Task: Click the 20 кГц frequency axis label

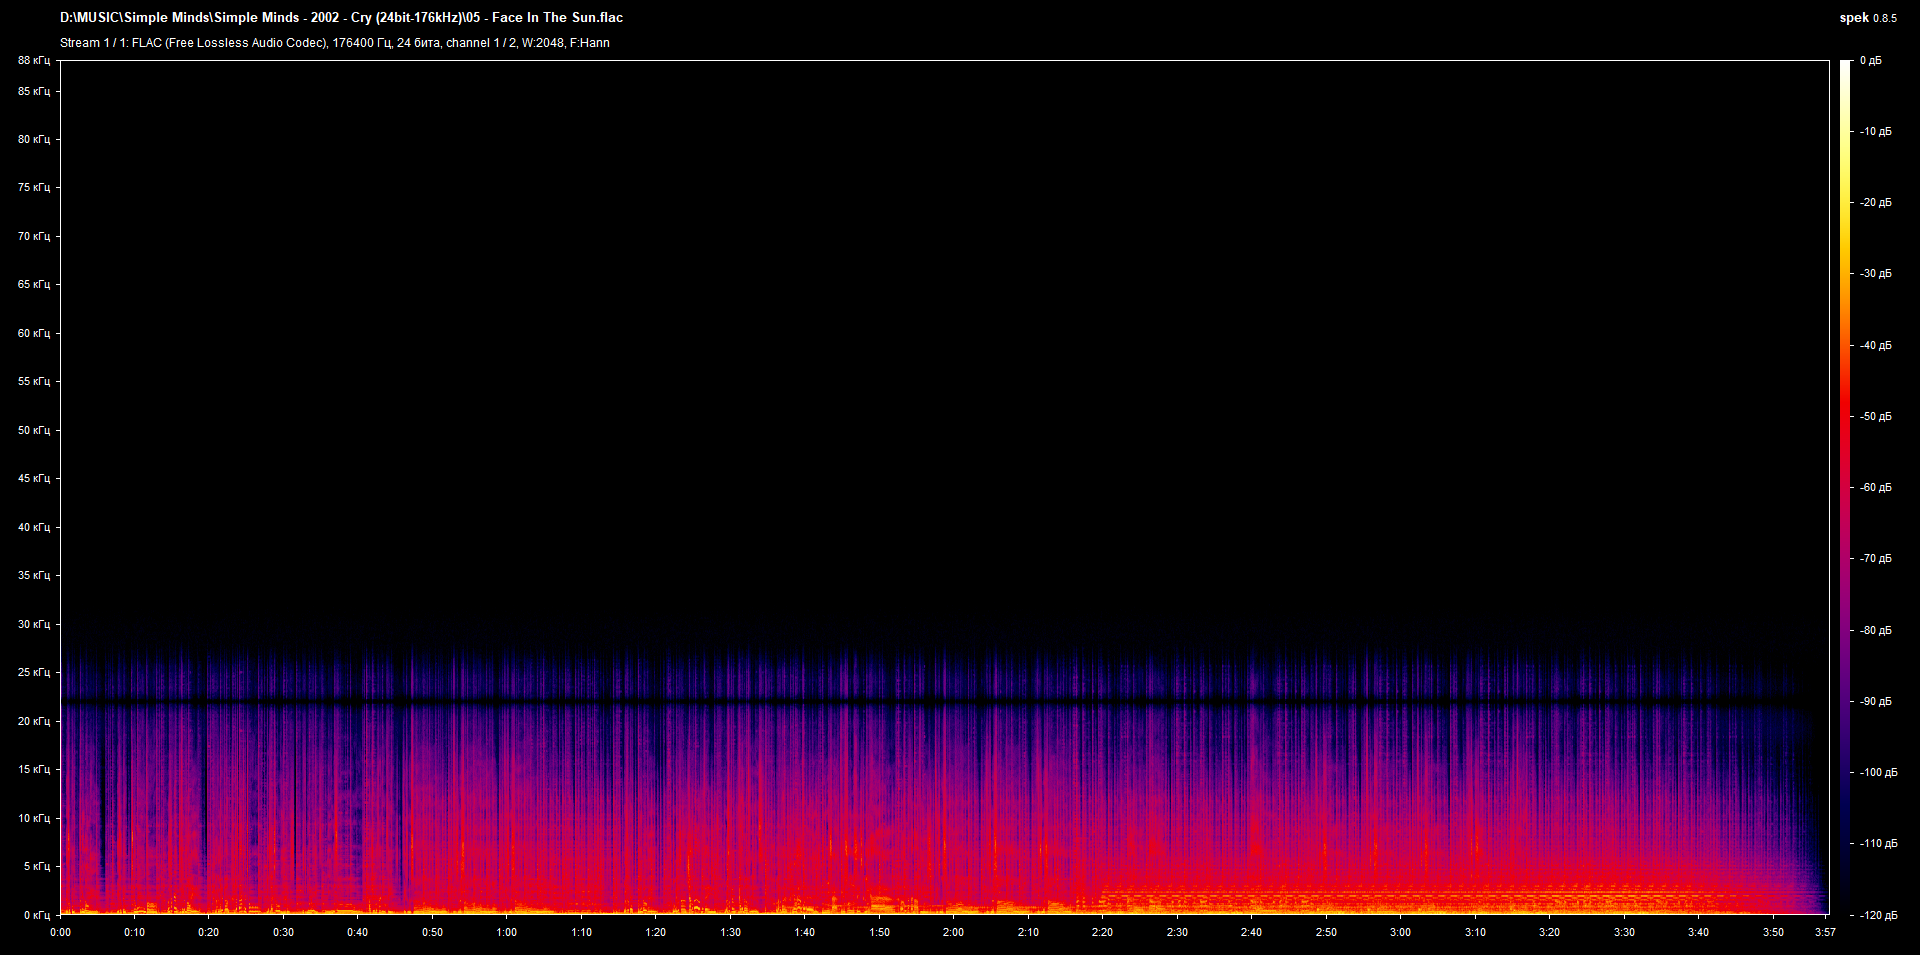Action: [34, 721]
